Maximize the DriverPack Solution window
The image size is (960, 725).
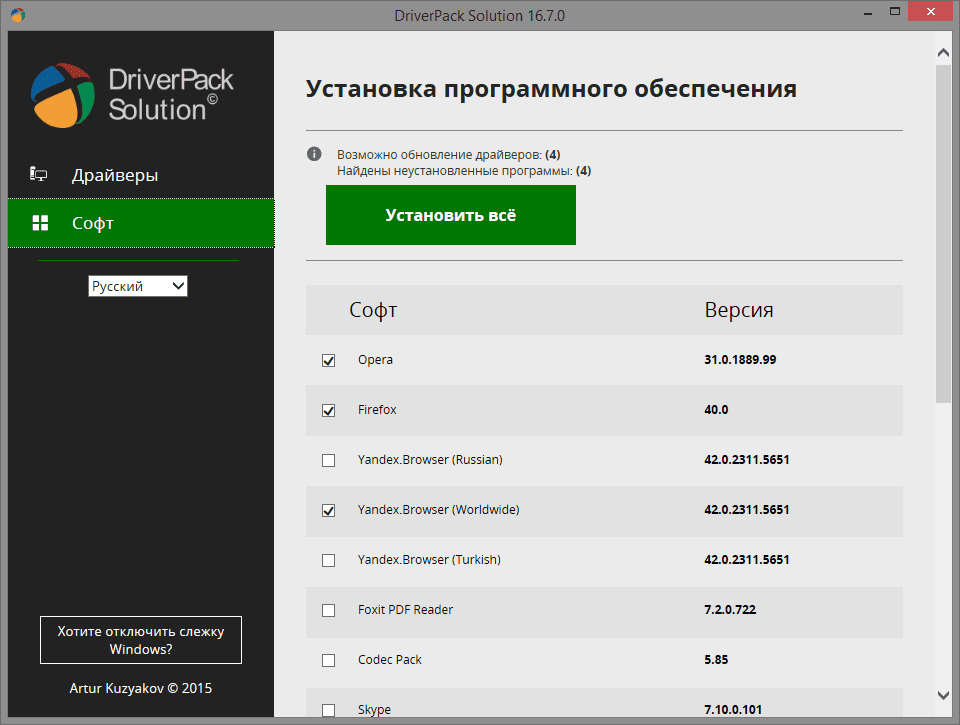click(x=894, y=12)
